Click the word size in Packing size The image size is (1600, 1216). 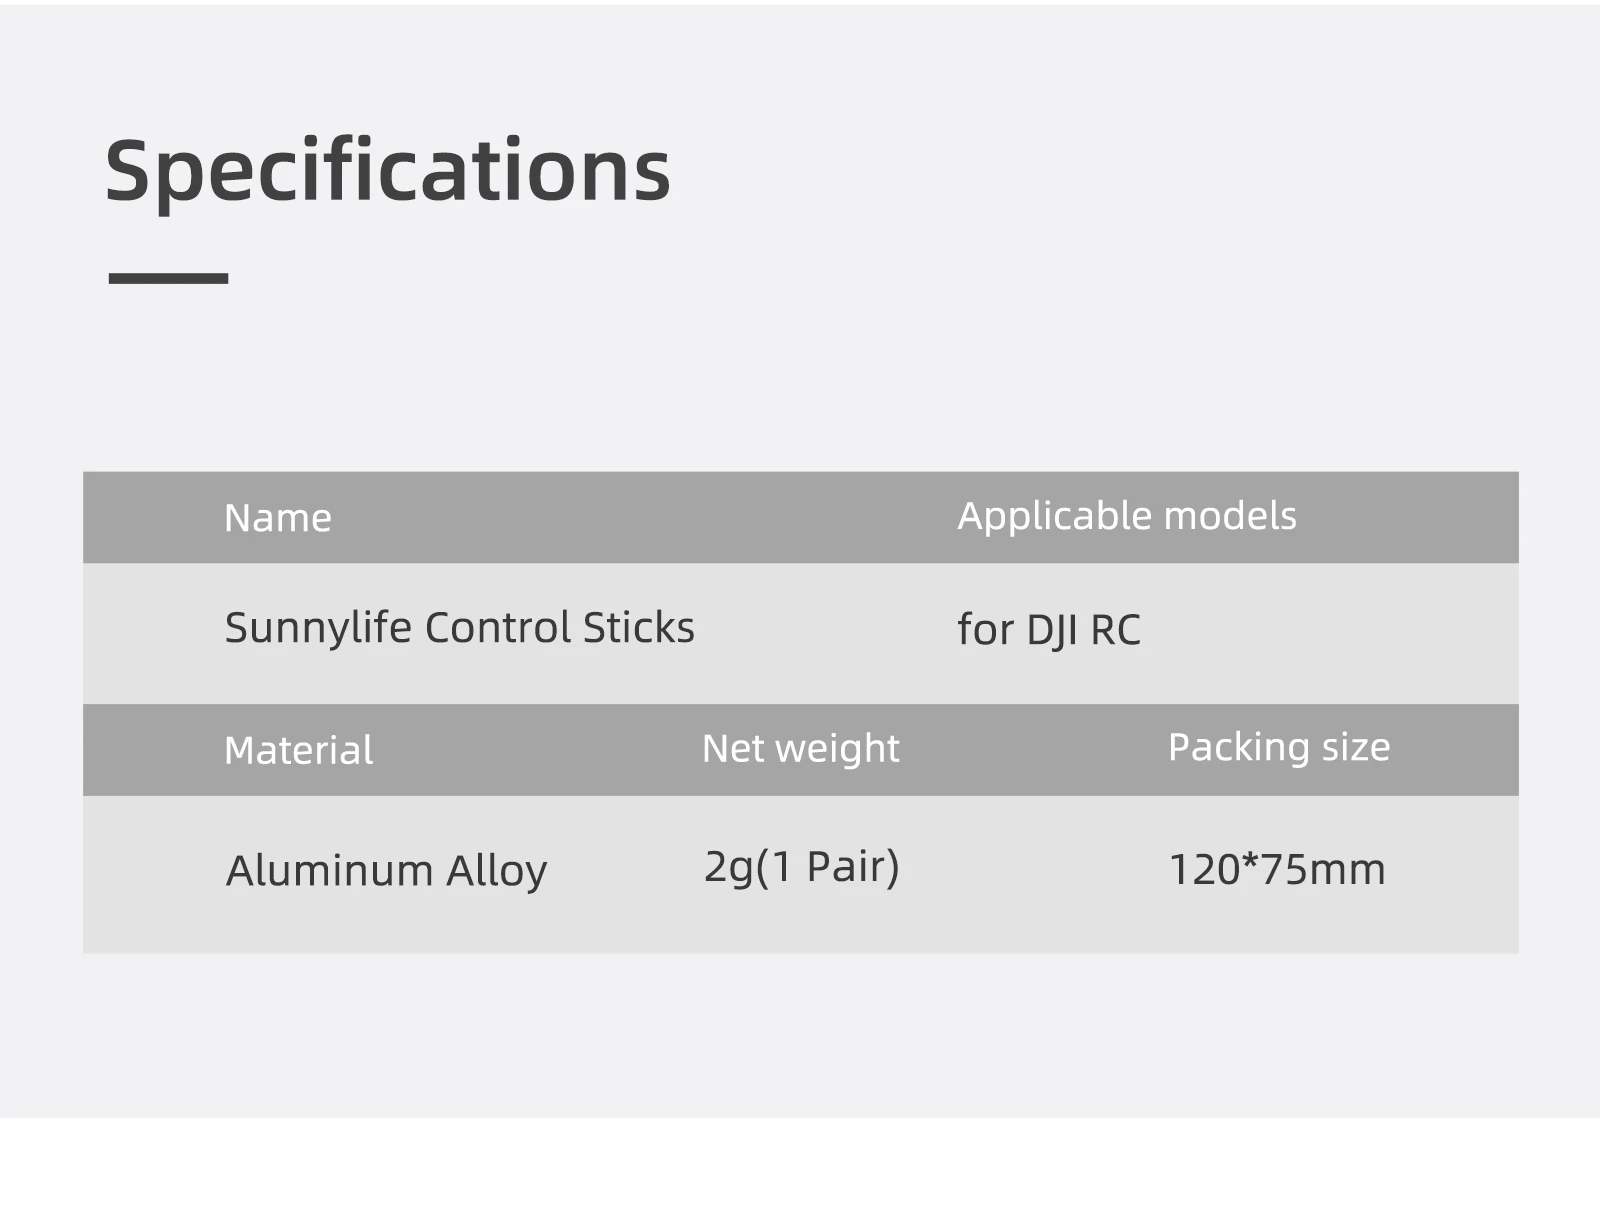[1355, 747]
